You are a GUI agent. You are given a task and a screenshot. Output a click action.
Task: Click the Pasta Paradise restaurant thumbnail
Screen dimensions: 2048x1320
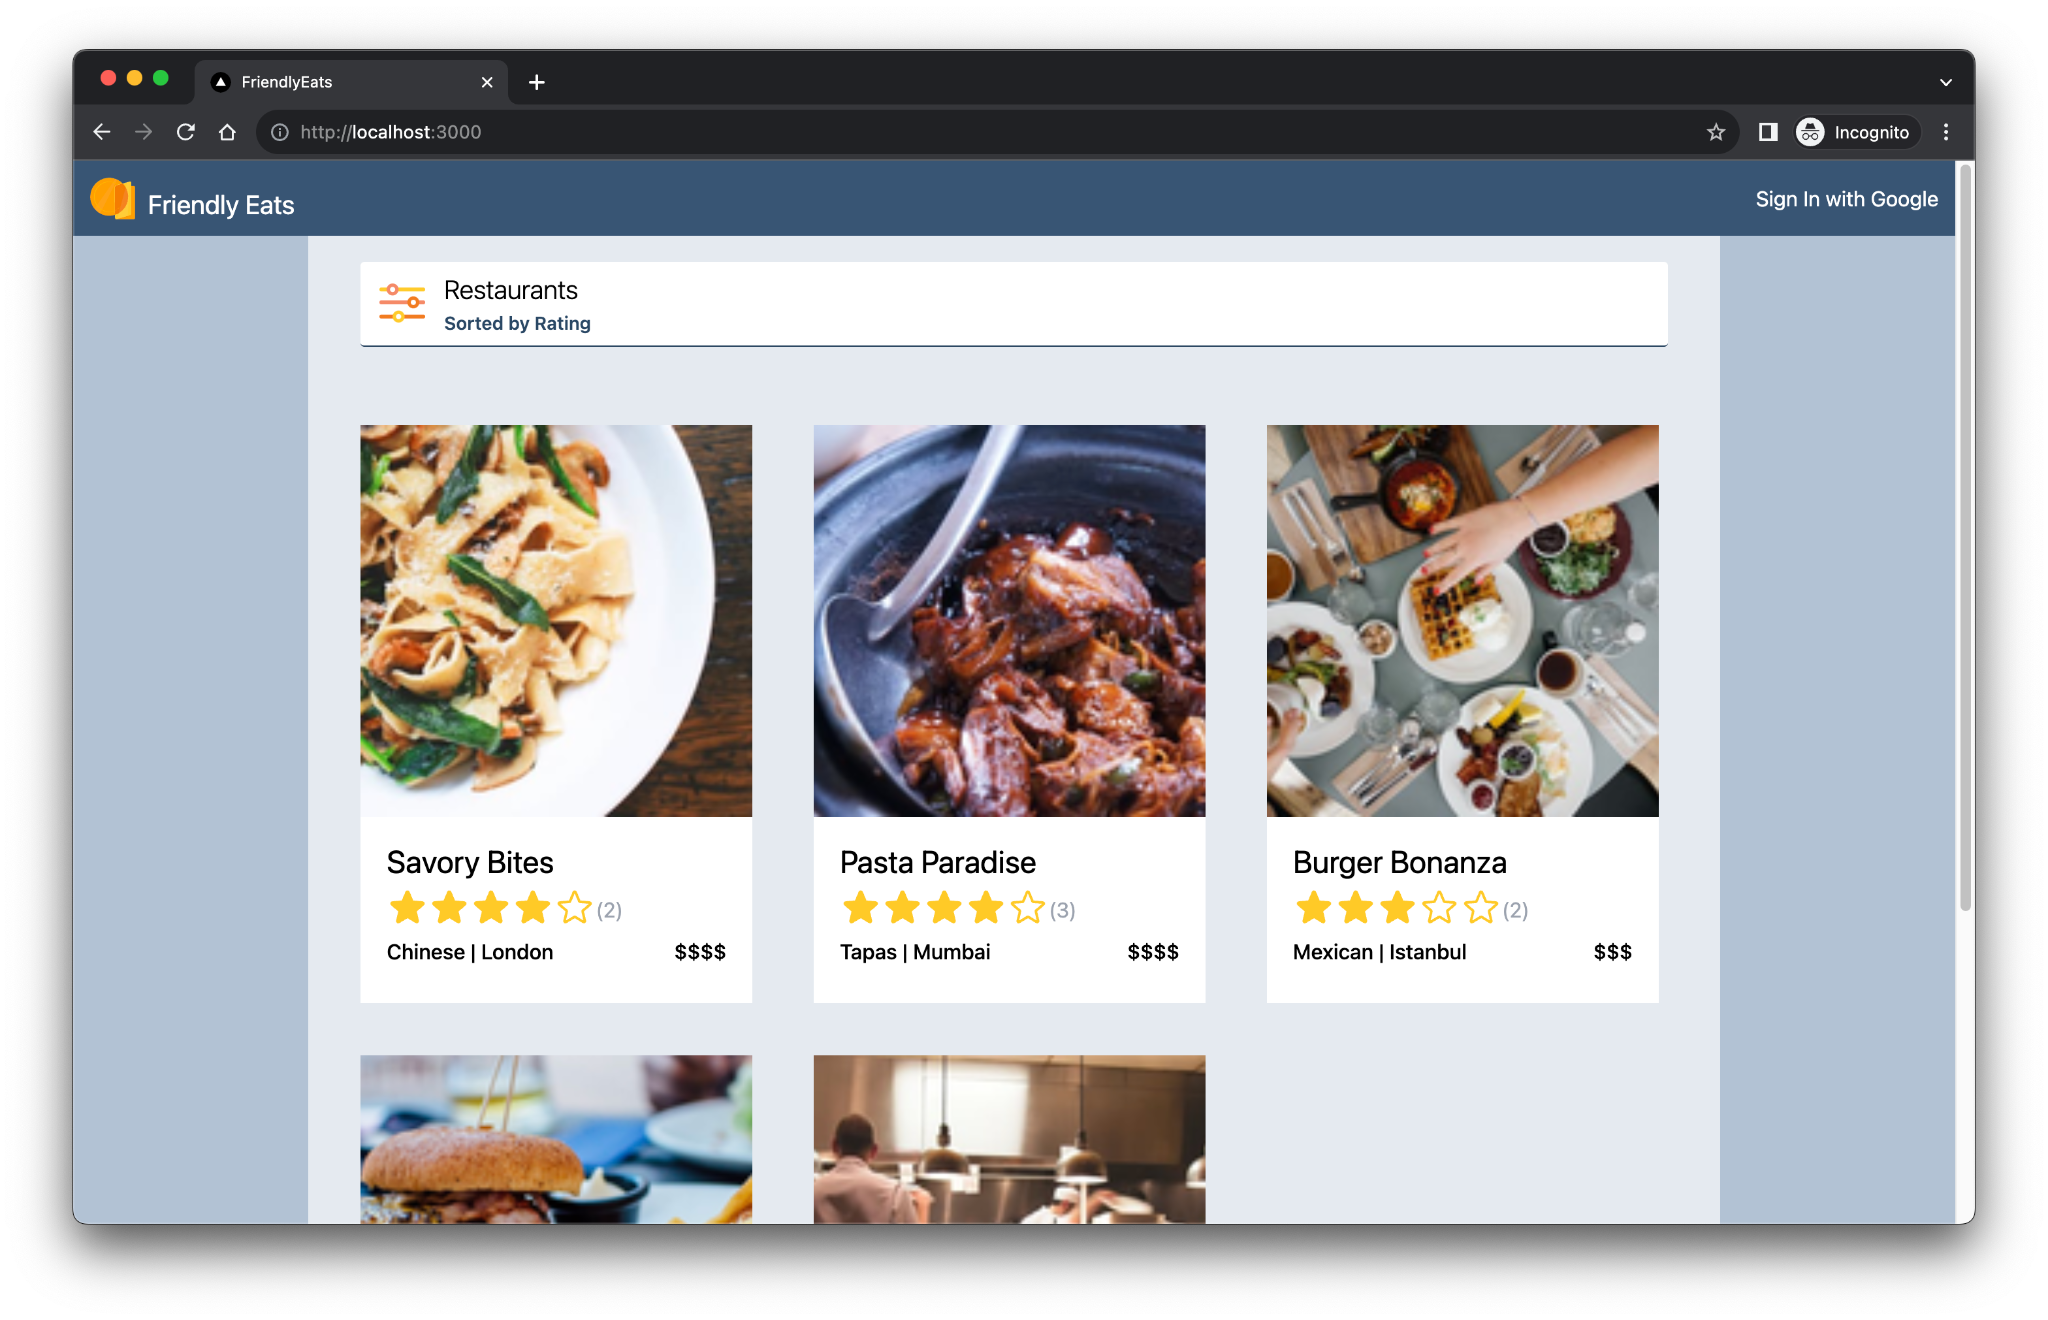pyautogui.click(x=1009, y=618)
